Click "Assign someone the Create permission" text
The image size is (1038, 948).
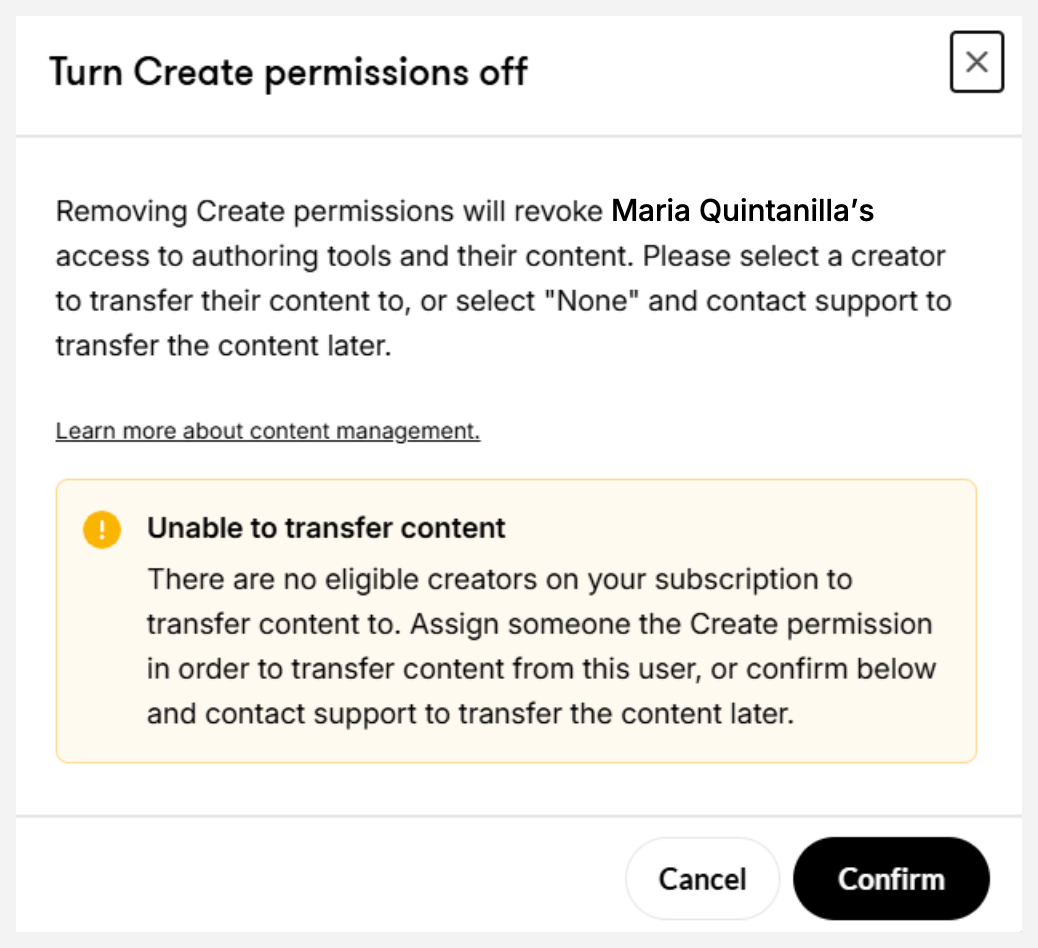[671, 624]
